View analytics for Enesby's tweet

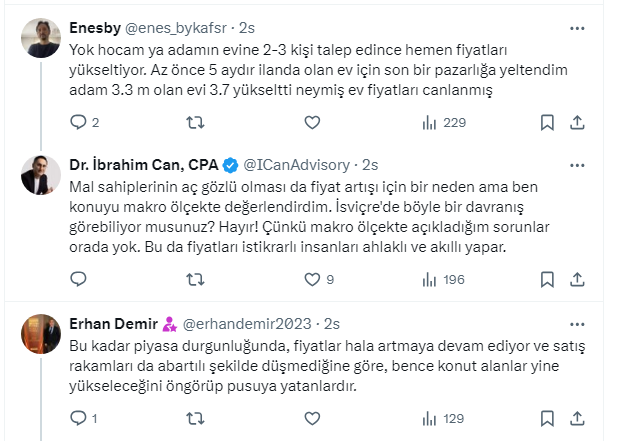429,123
